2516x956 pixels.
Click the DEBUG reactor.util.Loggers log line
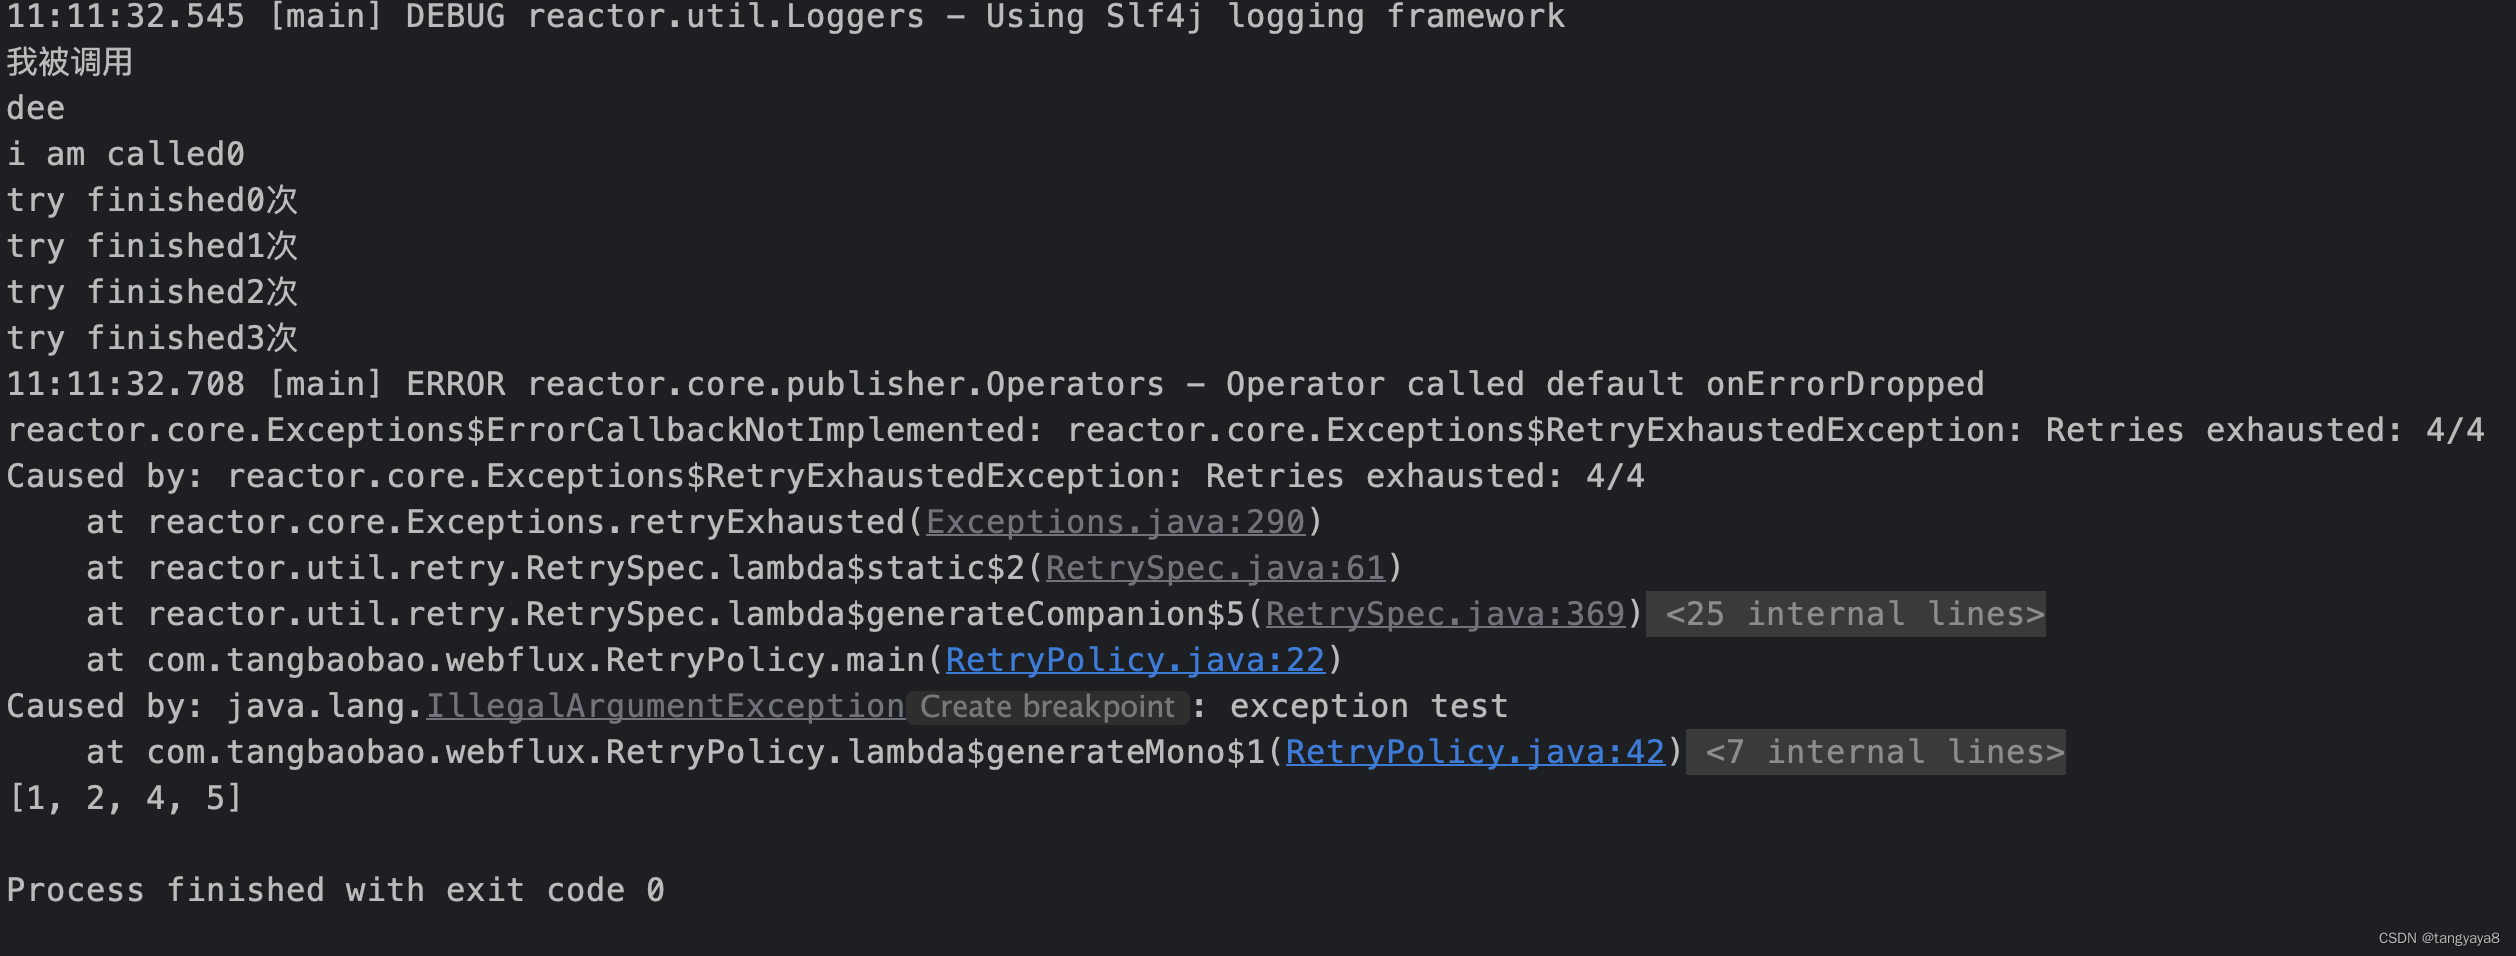786,17
